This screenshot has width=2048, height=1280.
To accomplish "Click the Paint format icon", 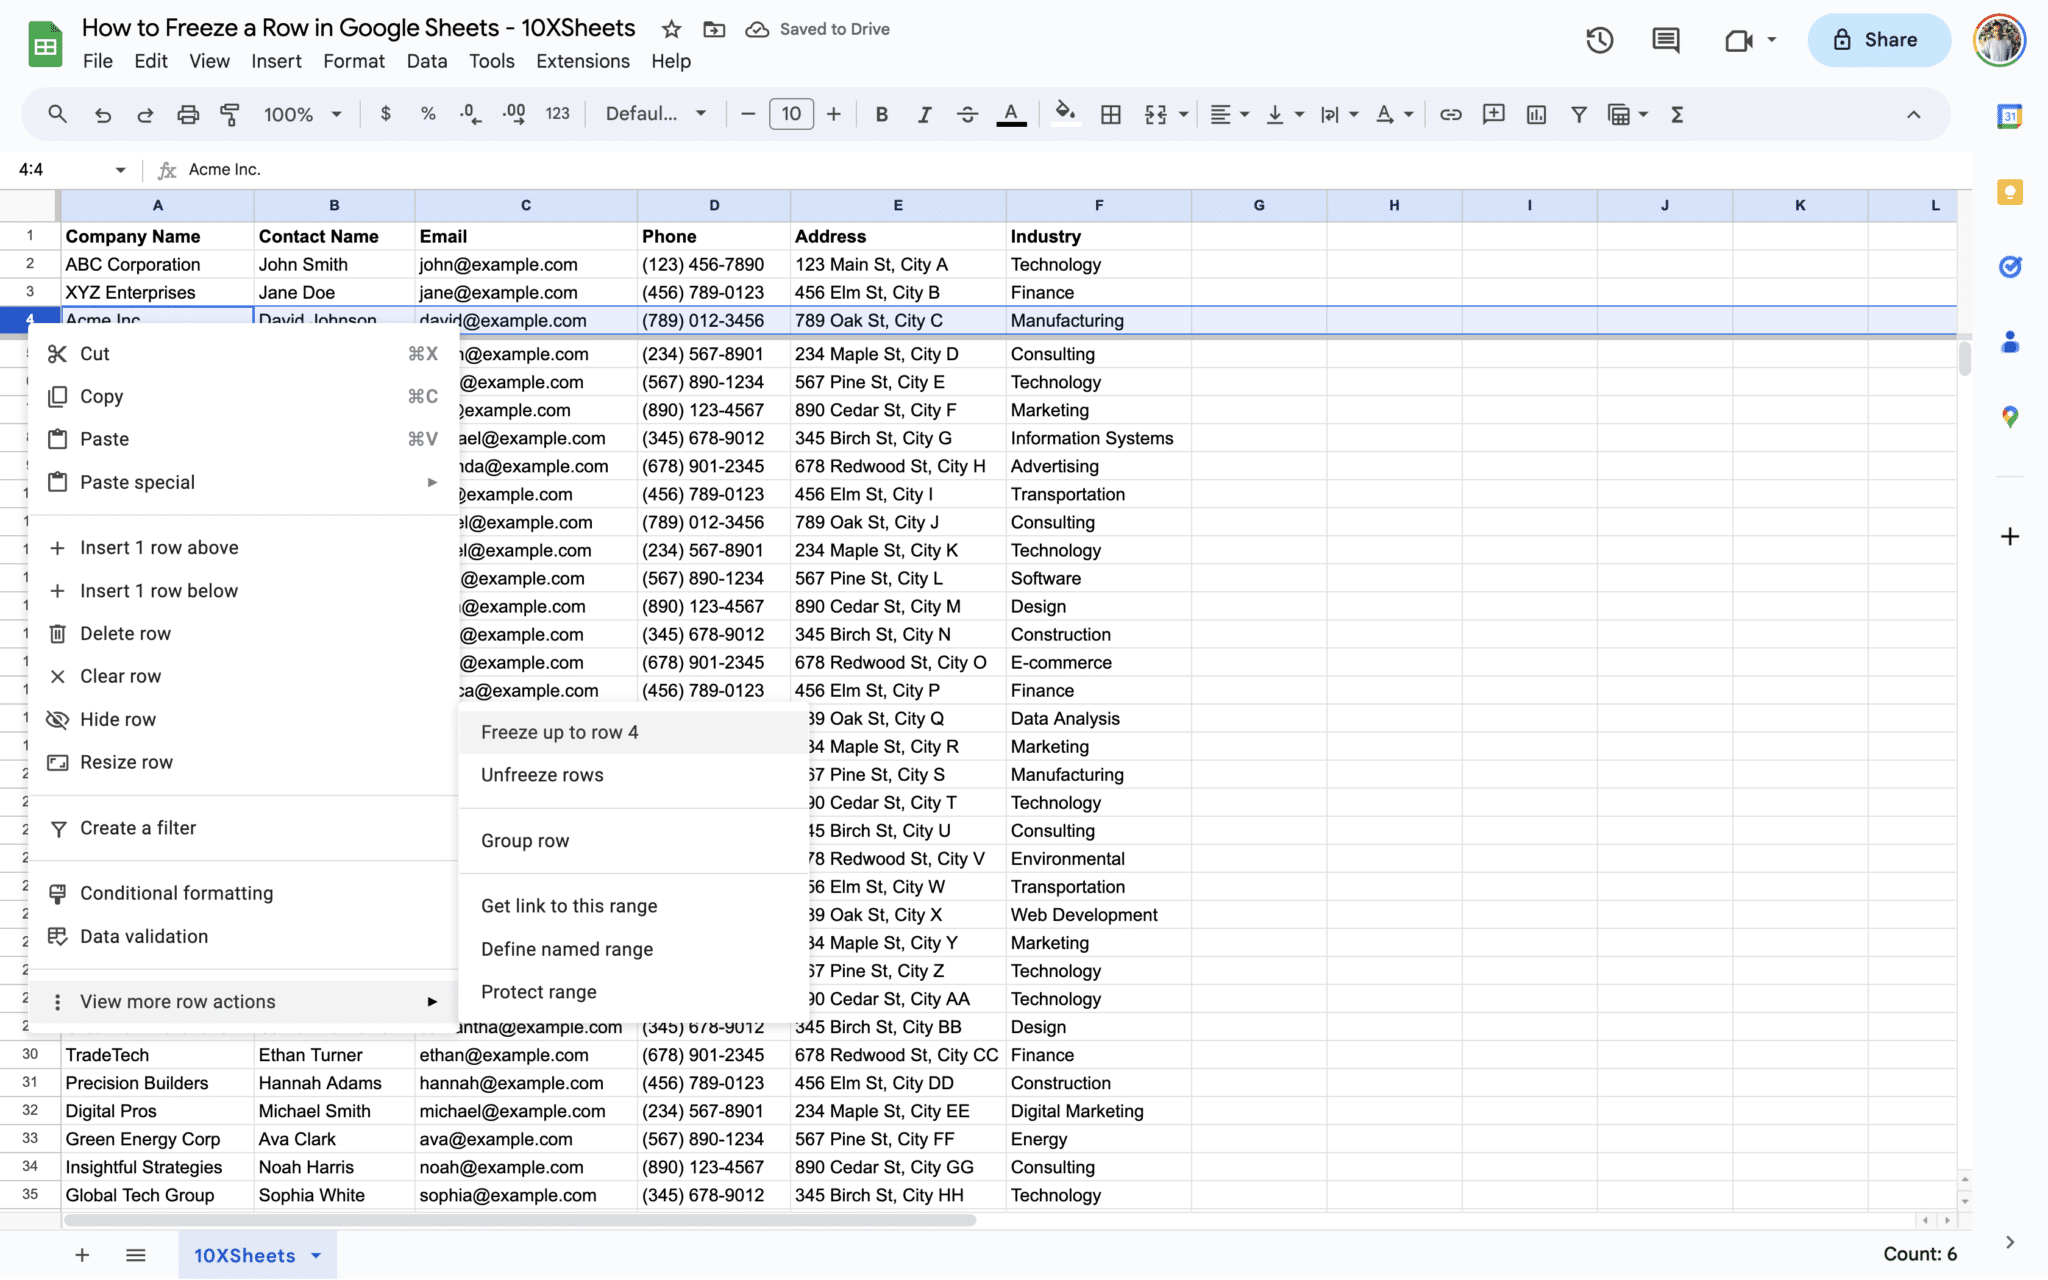I will 230,114.
